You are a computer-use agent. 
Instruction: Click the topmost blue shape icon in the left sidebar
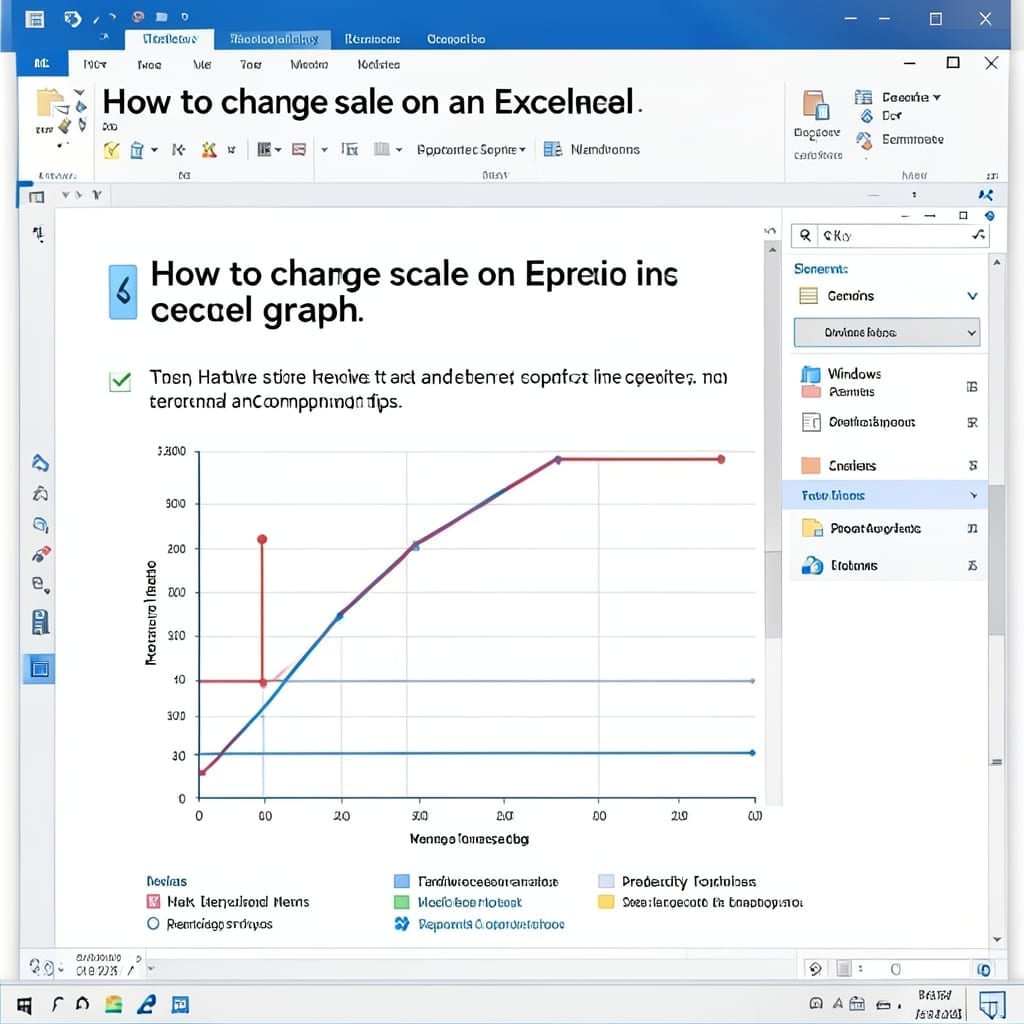[x=40, y=463]
